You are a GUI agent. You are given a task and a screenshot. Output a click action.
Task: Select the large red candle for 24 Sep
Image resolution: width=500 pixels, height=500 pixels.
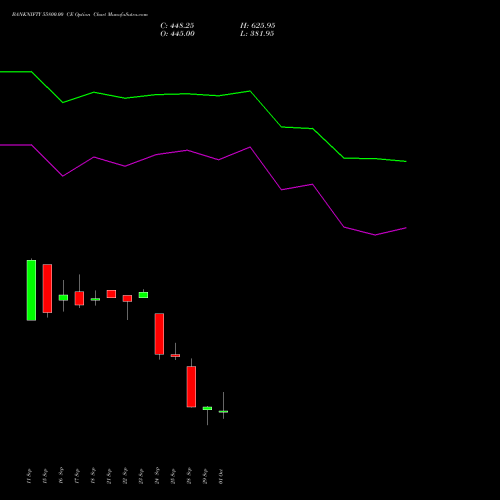(159, 334)
